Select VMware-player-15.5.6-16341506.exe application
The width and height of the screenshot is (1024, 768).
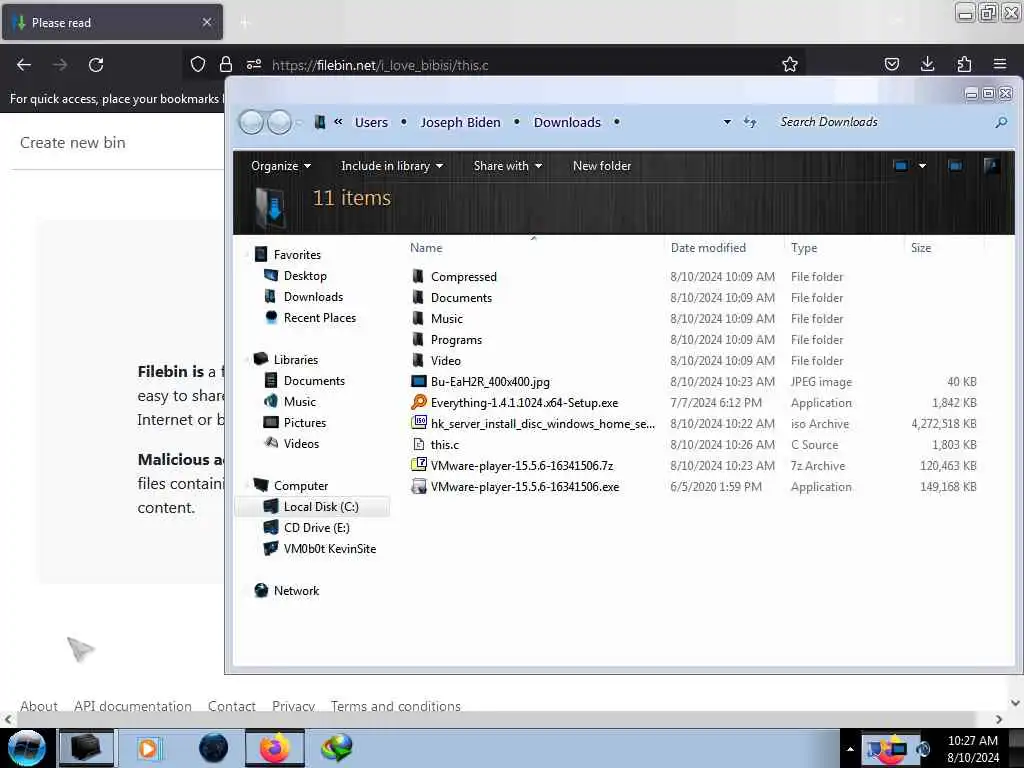(x=515, y=487)
